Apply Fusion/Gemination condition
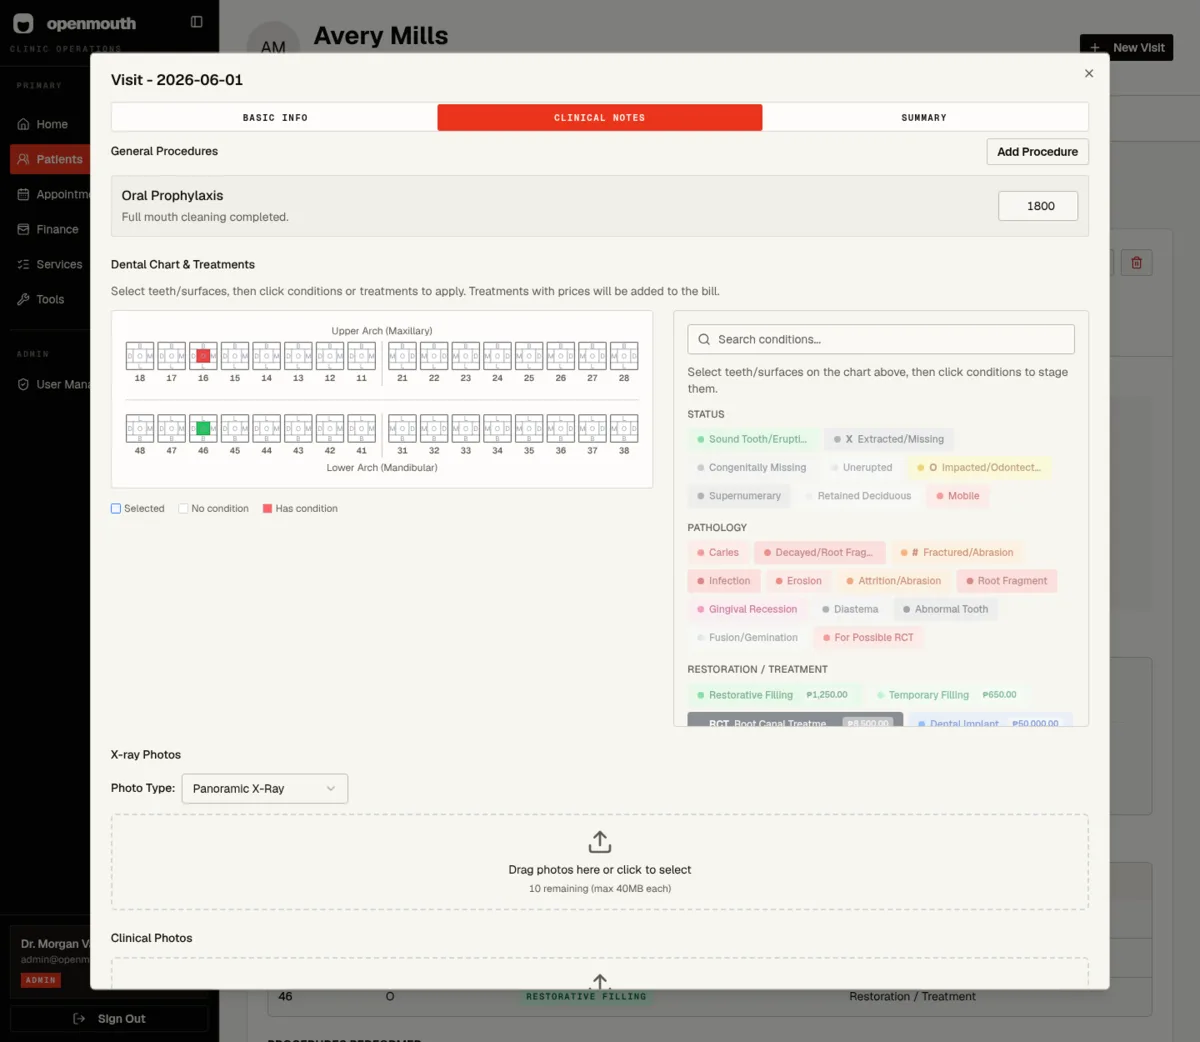The width and height of the screenshot is (1200, 1042). pos(748,637)
